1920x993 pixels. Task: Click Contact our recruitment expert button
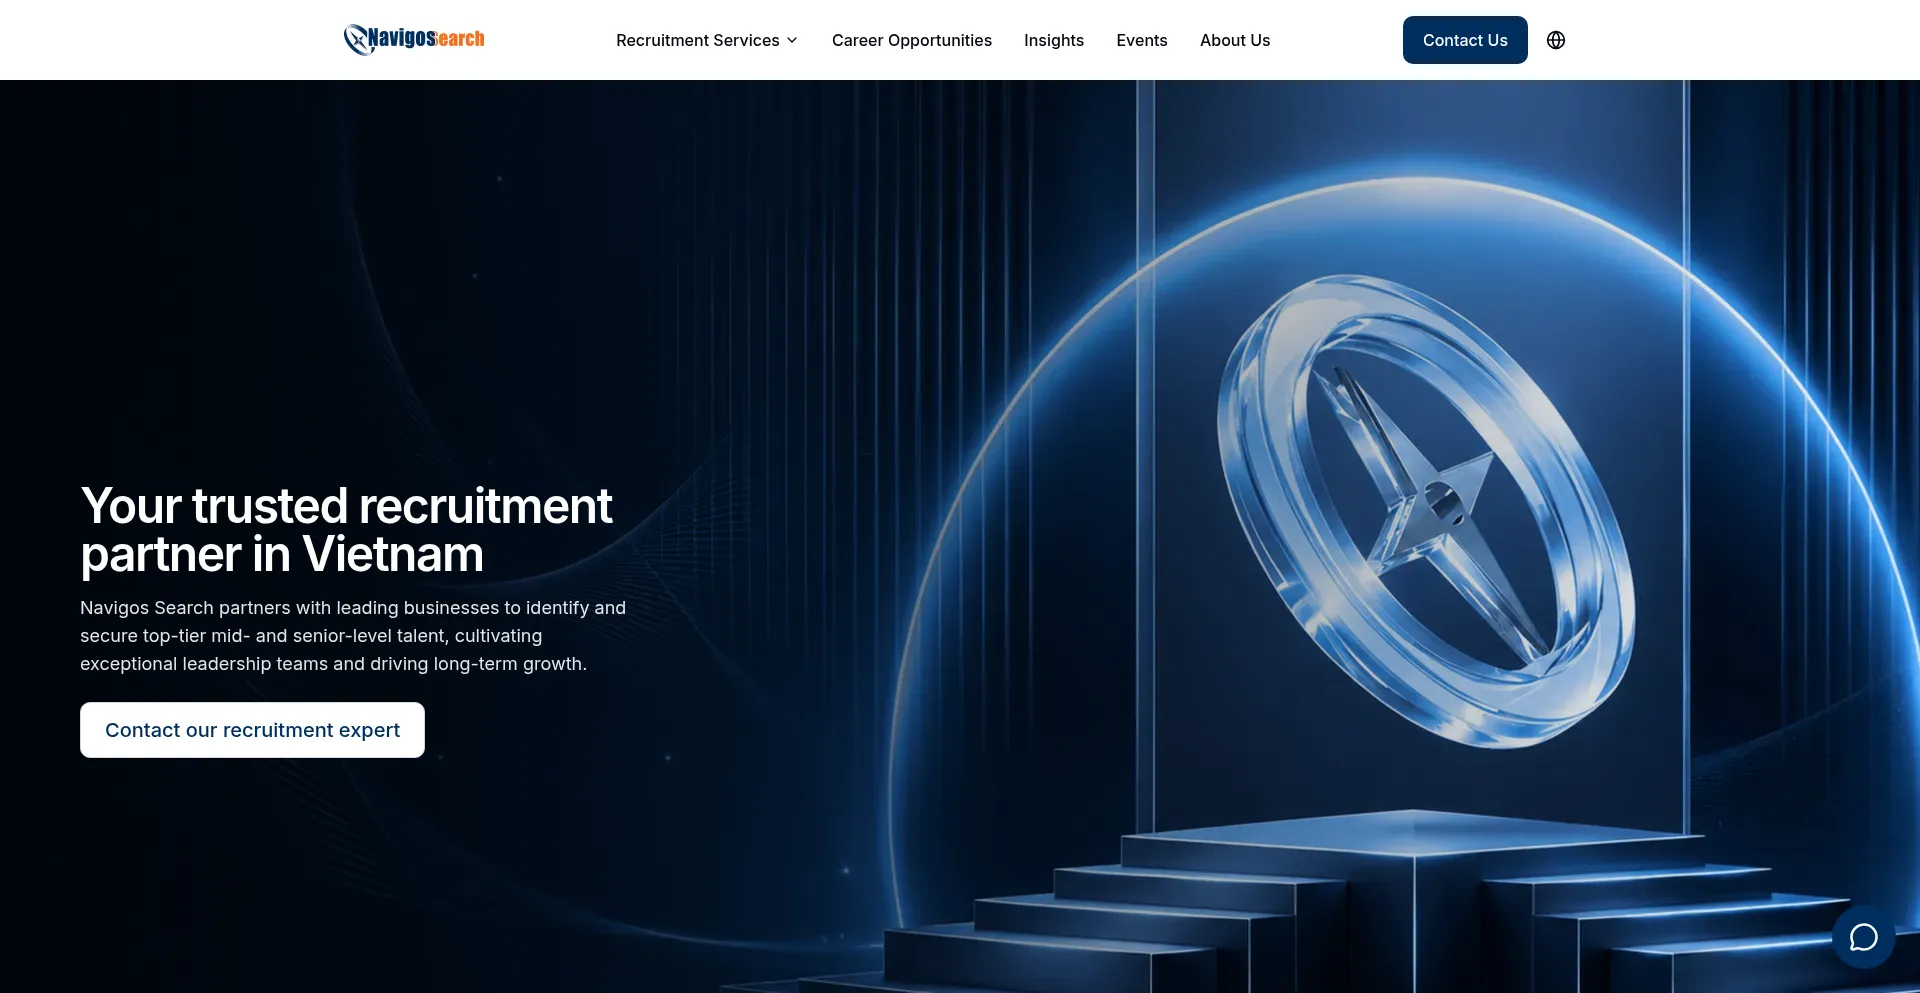[252, 730]
